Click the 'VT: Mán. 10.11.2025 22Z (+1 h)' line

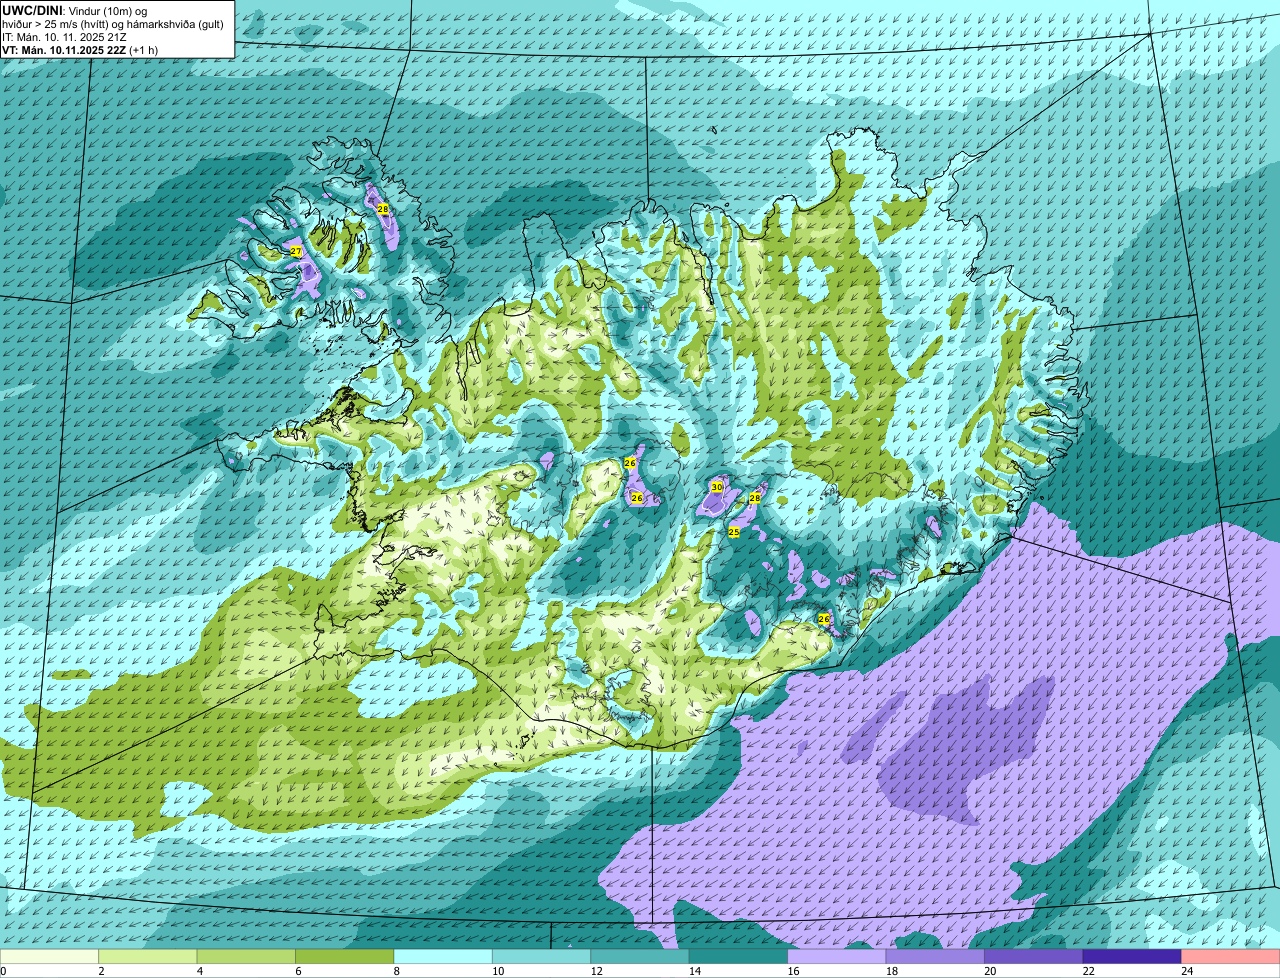click(x=80, y=49)
